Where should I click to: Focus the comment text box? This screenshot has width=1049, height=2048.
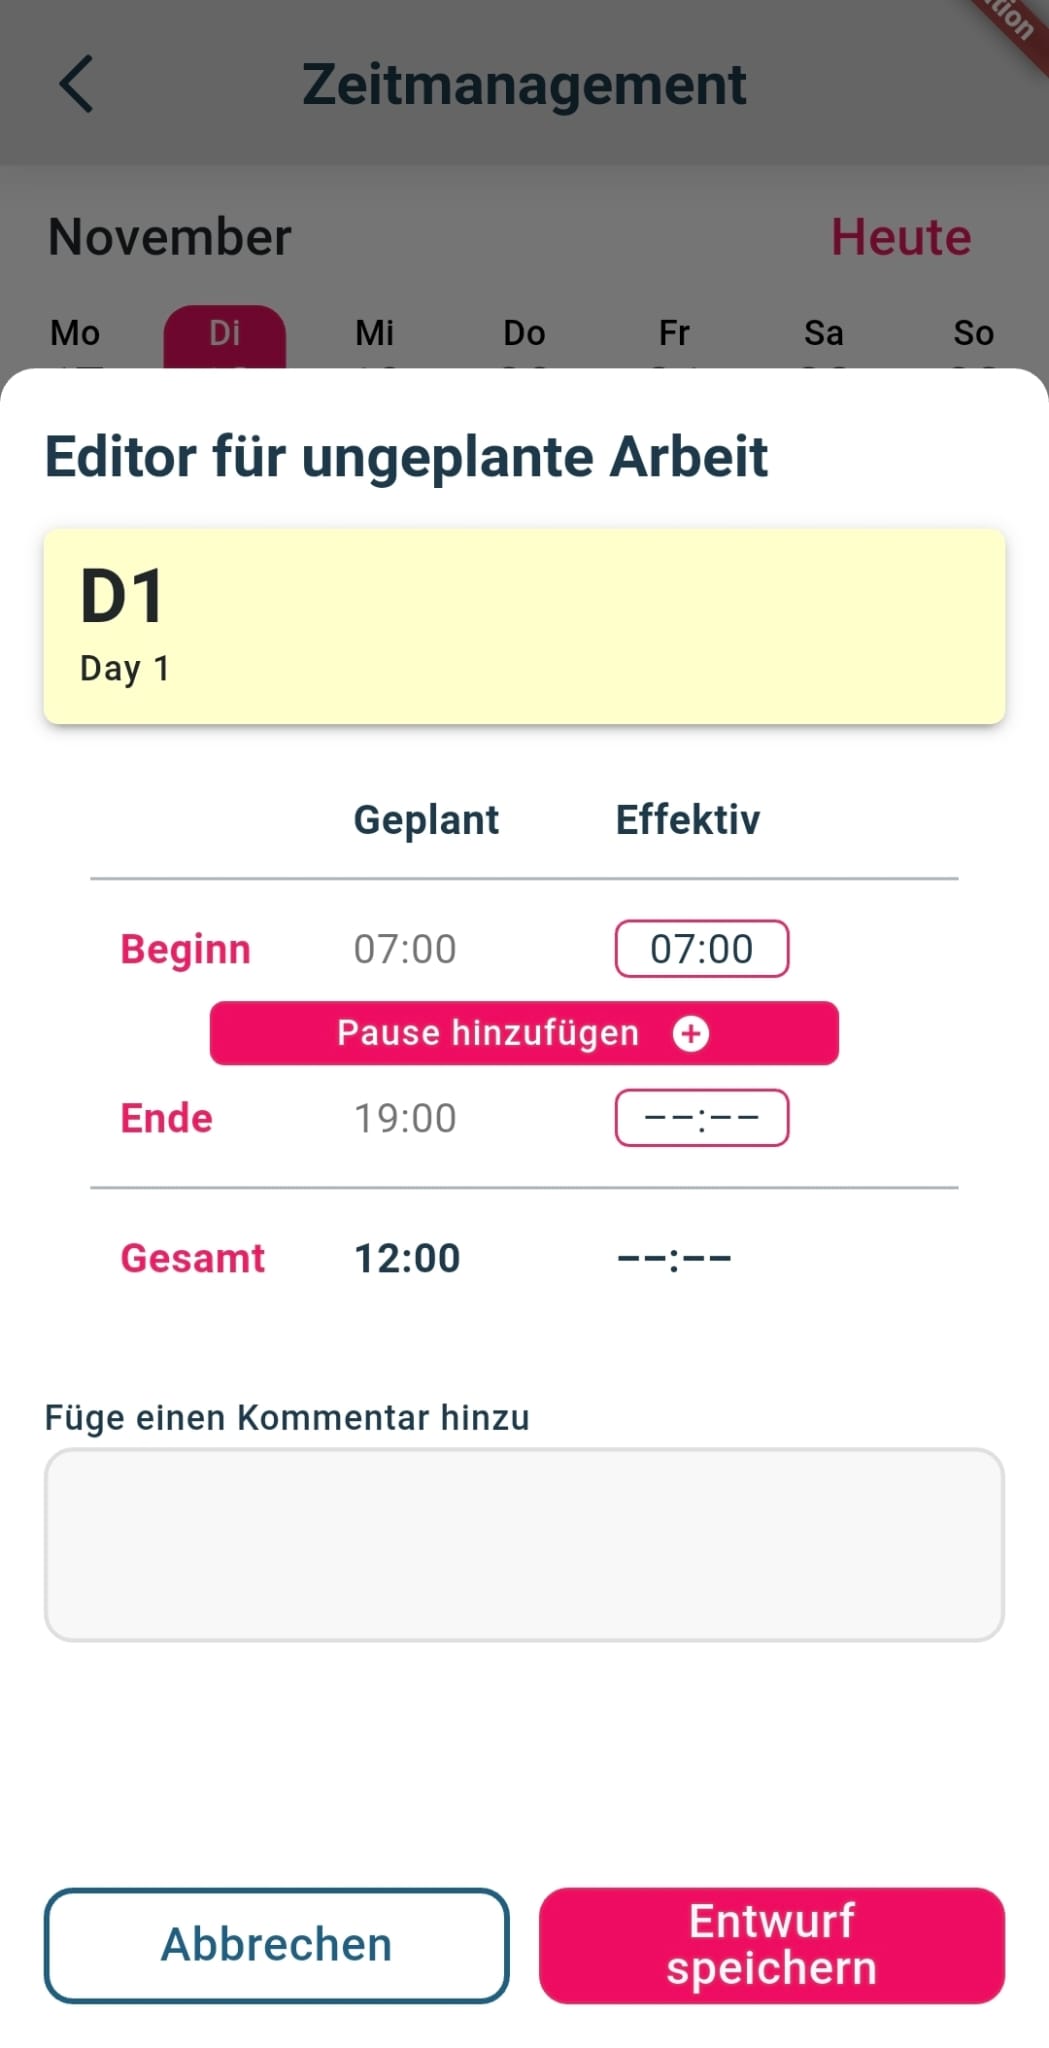524,1544
